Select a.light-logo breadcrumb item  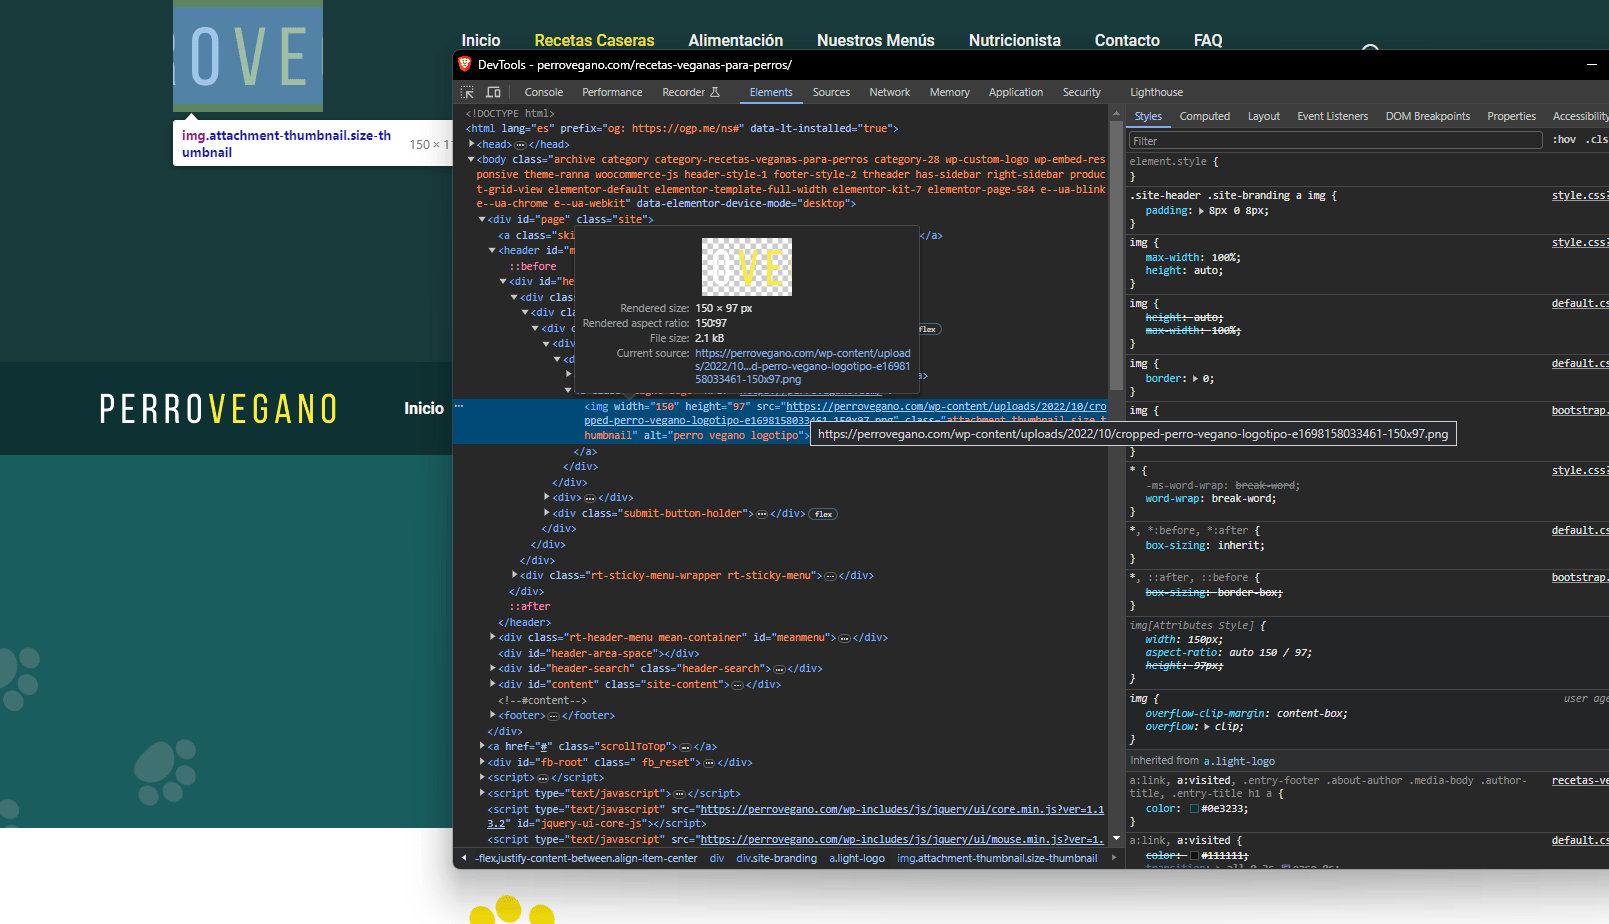pyautogui.click(x=857, y=858)
